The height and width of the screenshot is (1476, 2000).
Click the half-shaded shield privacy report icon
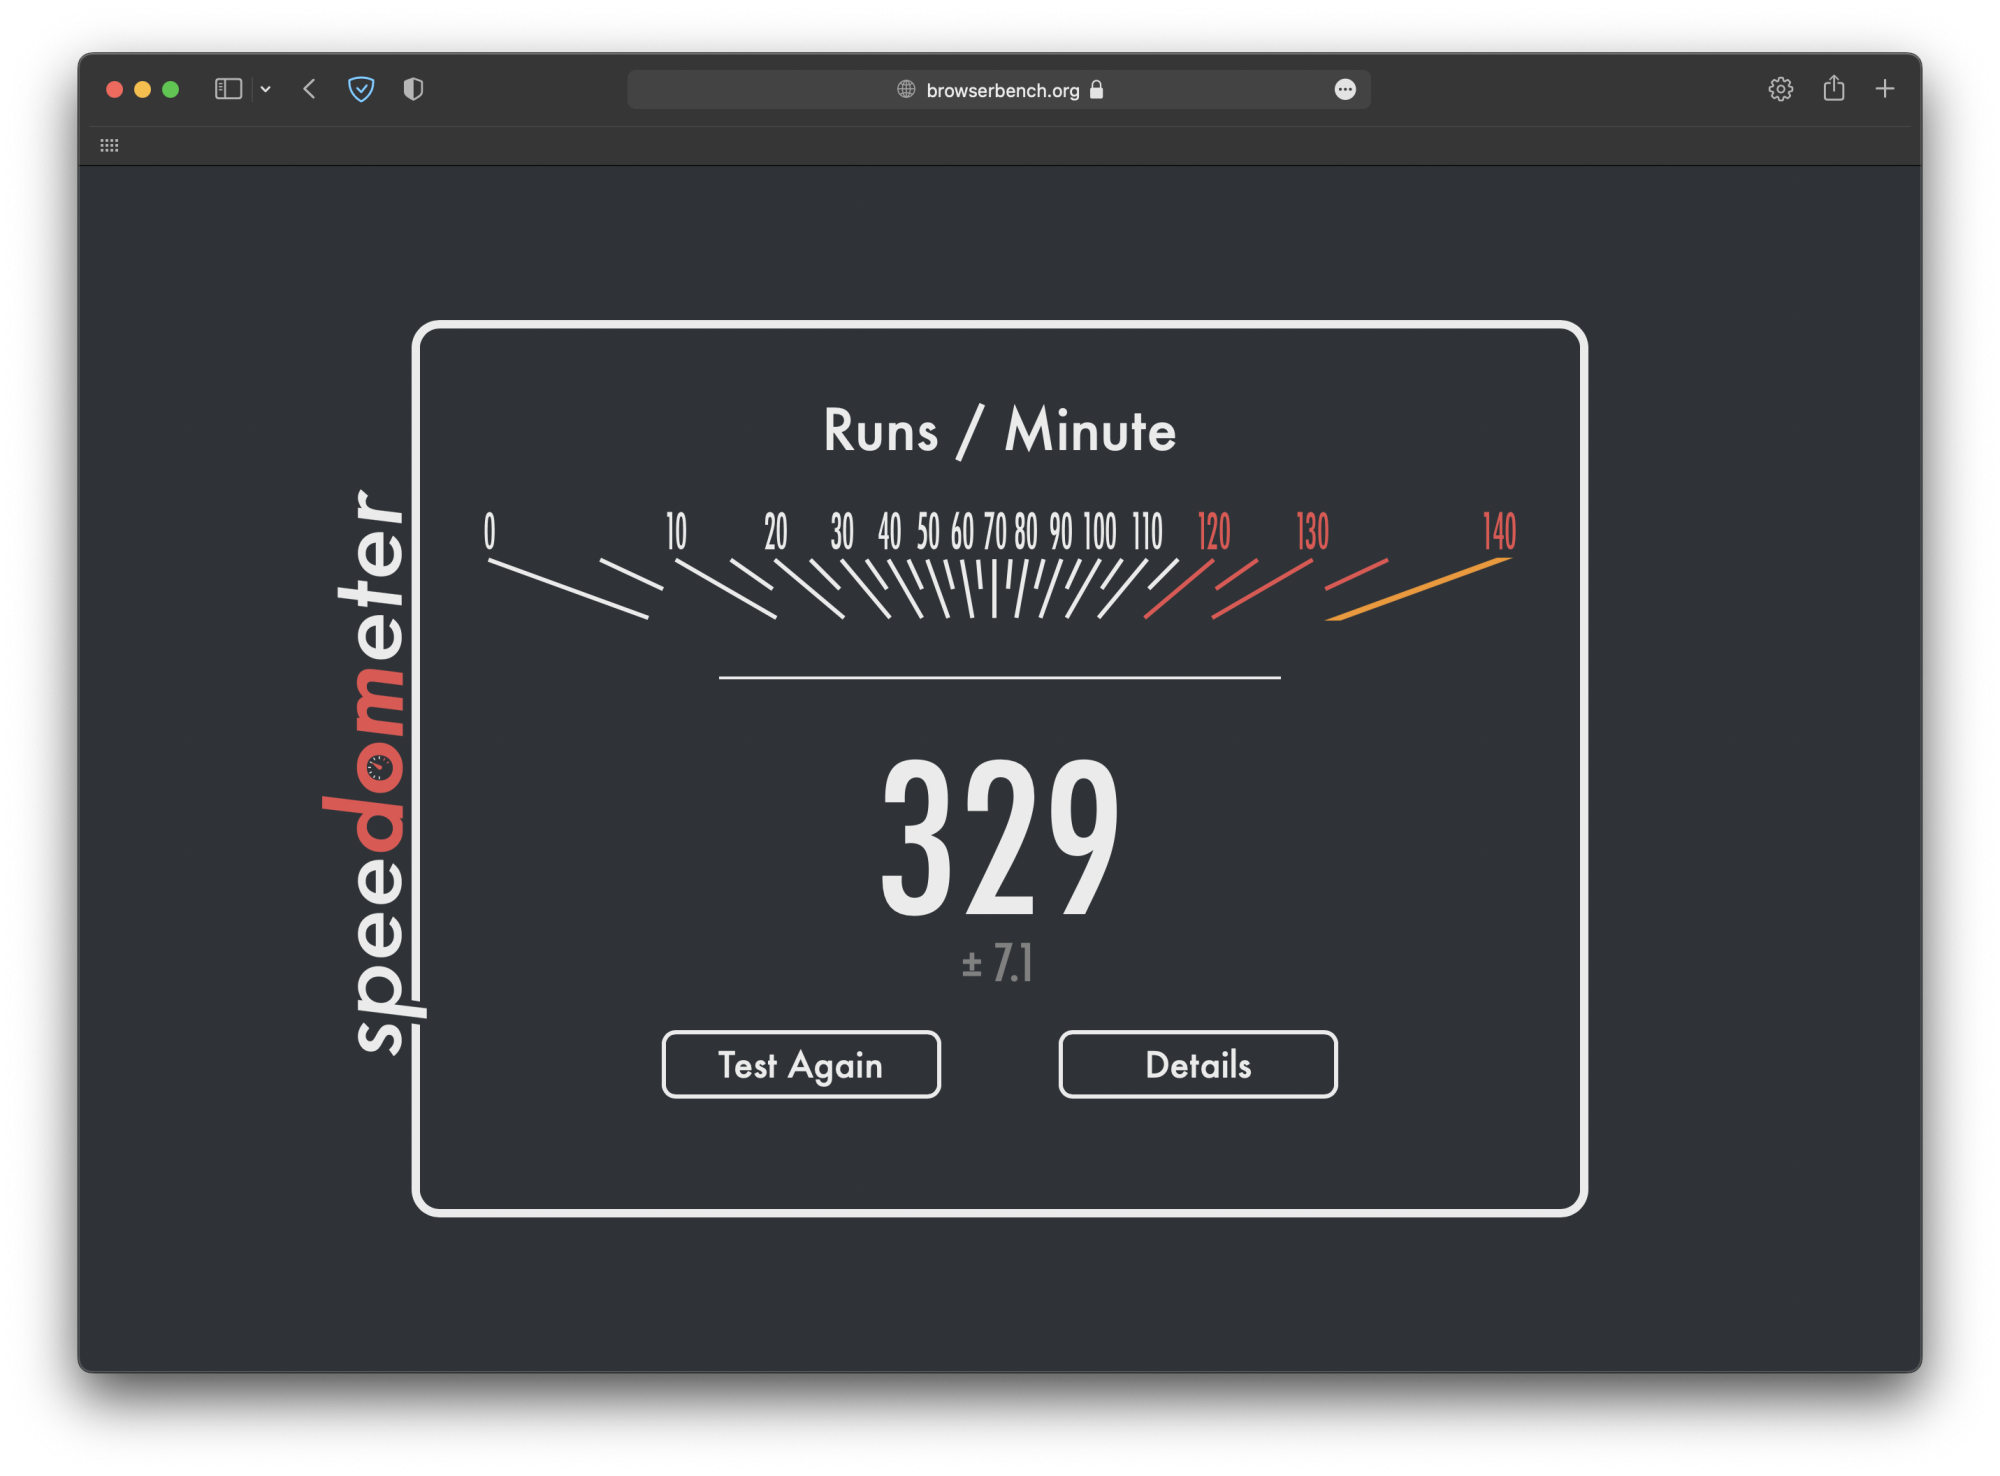click(x=413, y=89)
